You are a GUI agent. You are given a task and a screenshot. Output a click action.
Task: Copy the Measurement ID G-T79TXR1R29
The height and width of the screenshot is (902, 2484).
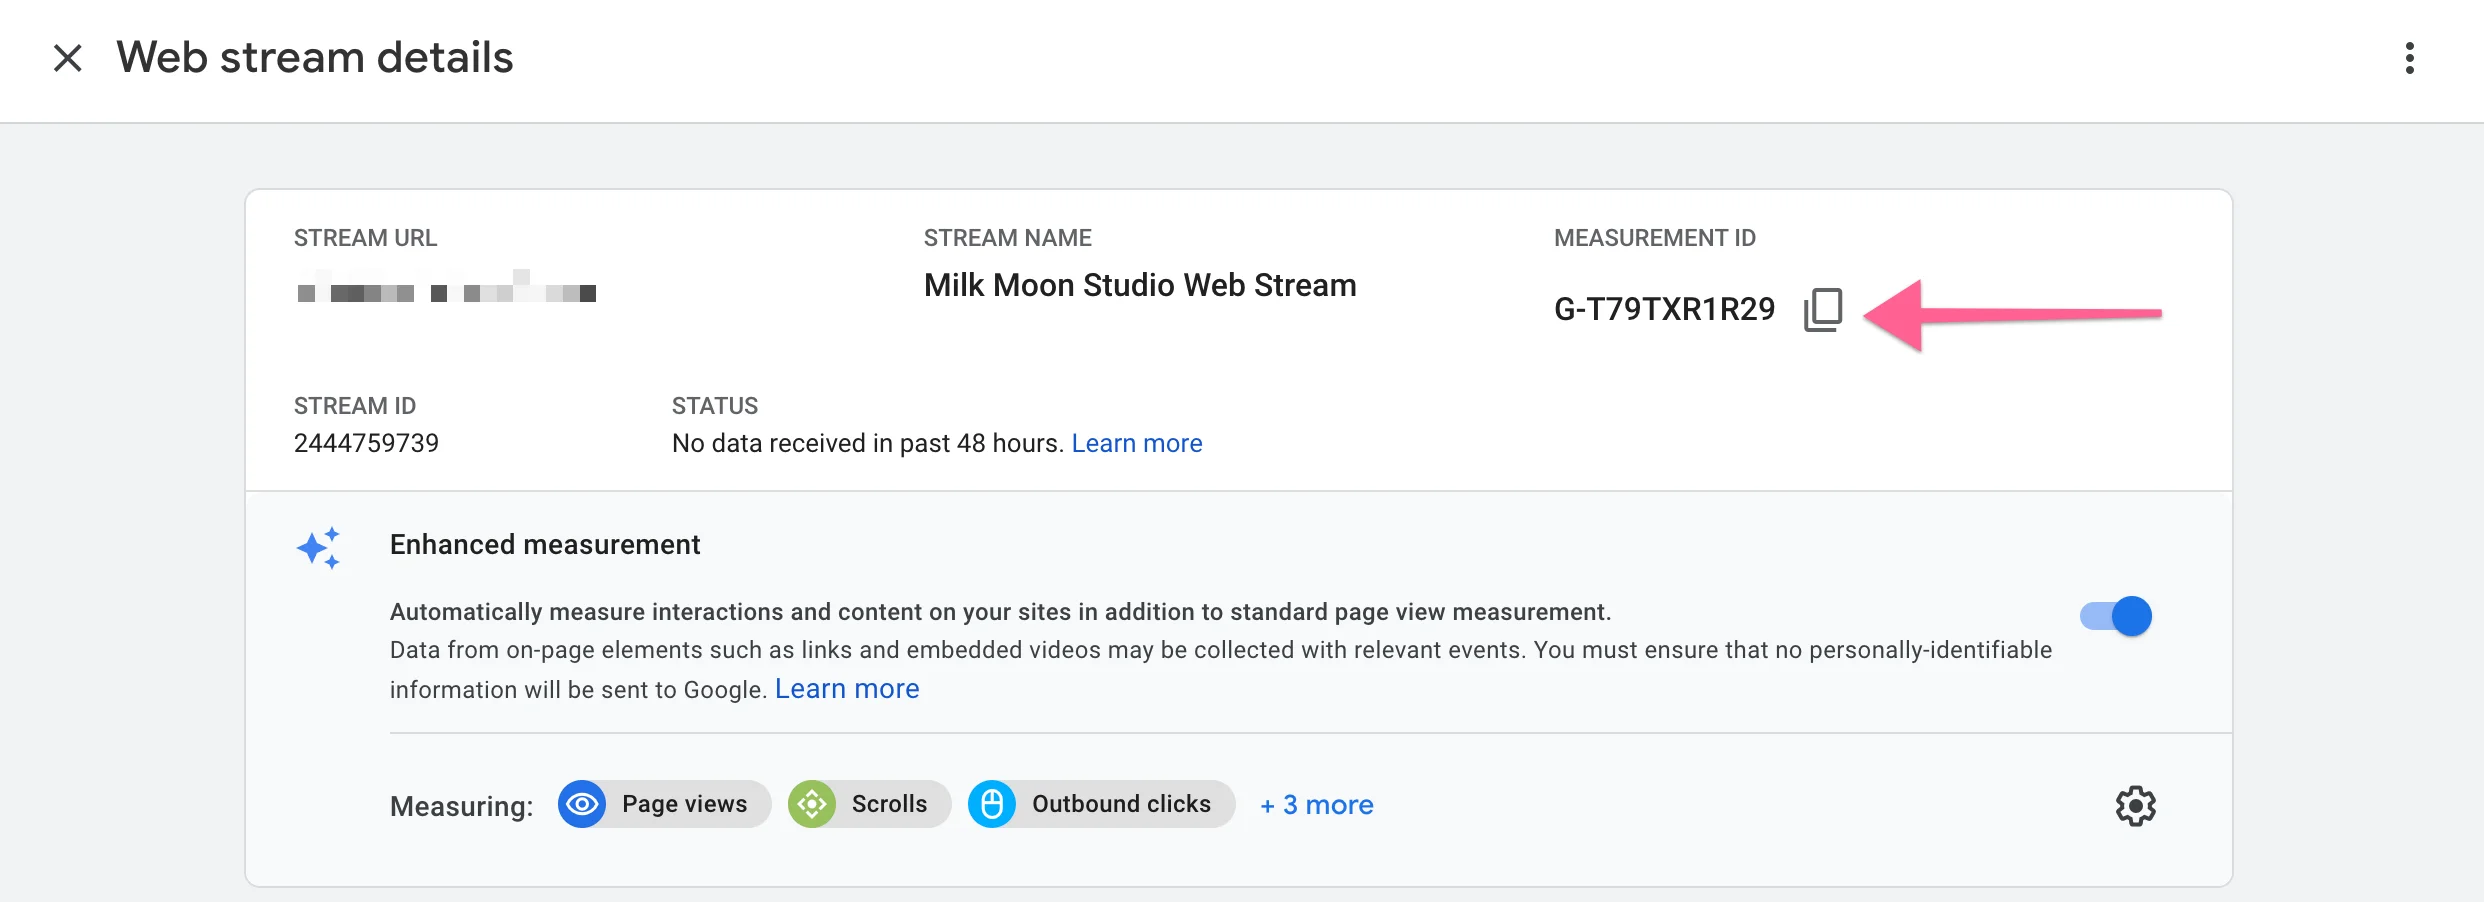pyautogui.click(x=1823, y=308)
